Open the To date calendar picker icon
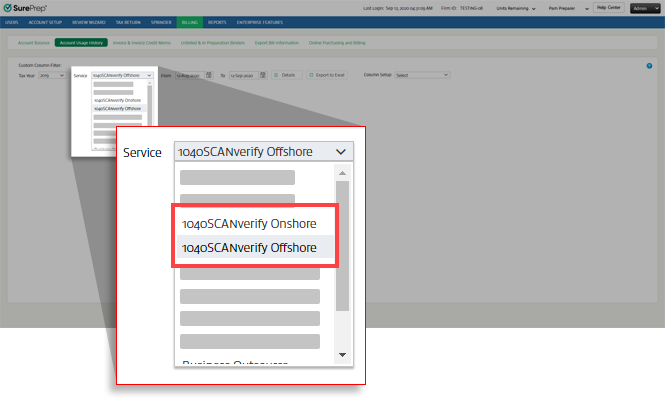665x402 pixels. 263,75
